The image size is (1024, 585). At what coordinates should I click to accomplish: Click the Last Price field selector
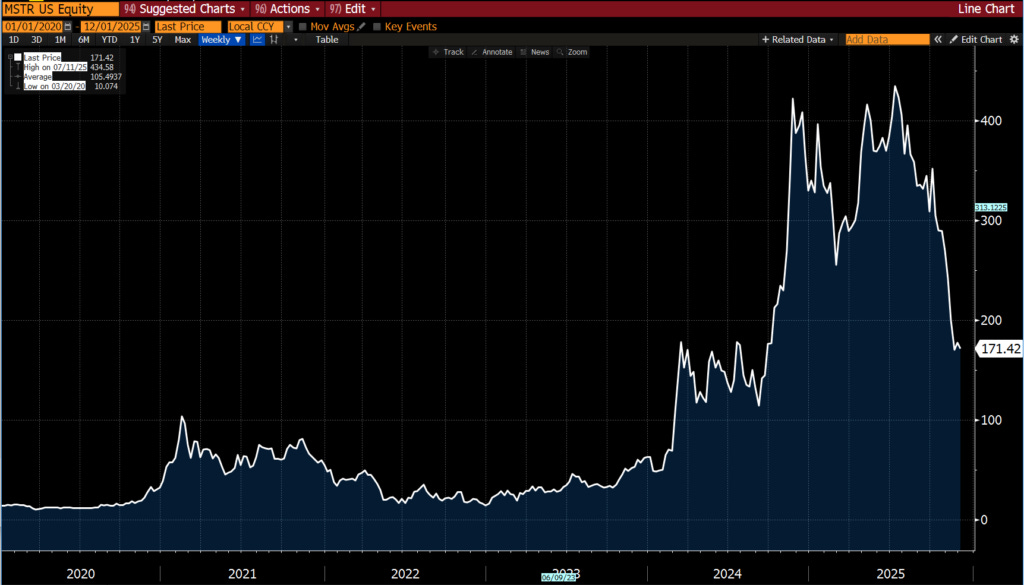(188, 27)
